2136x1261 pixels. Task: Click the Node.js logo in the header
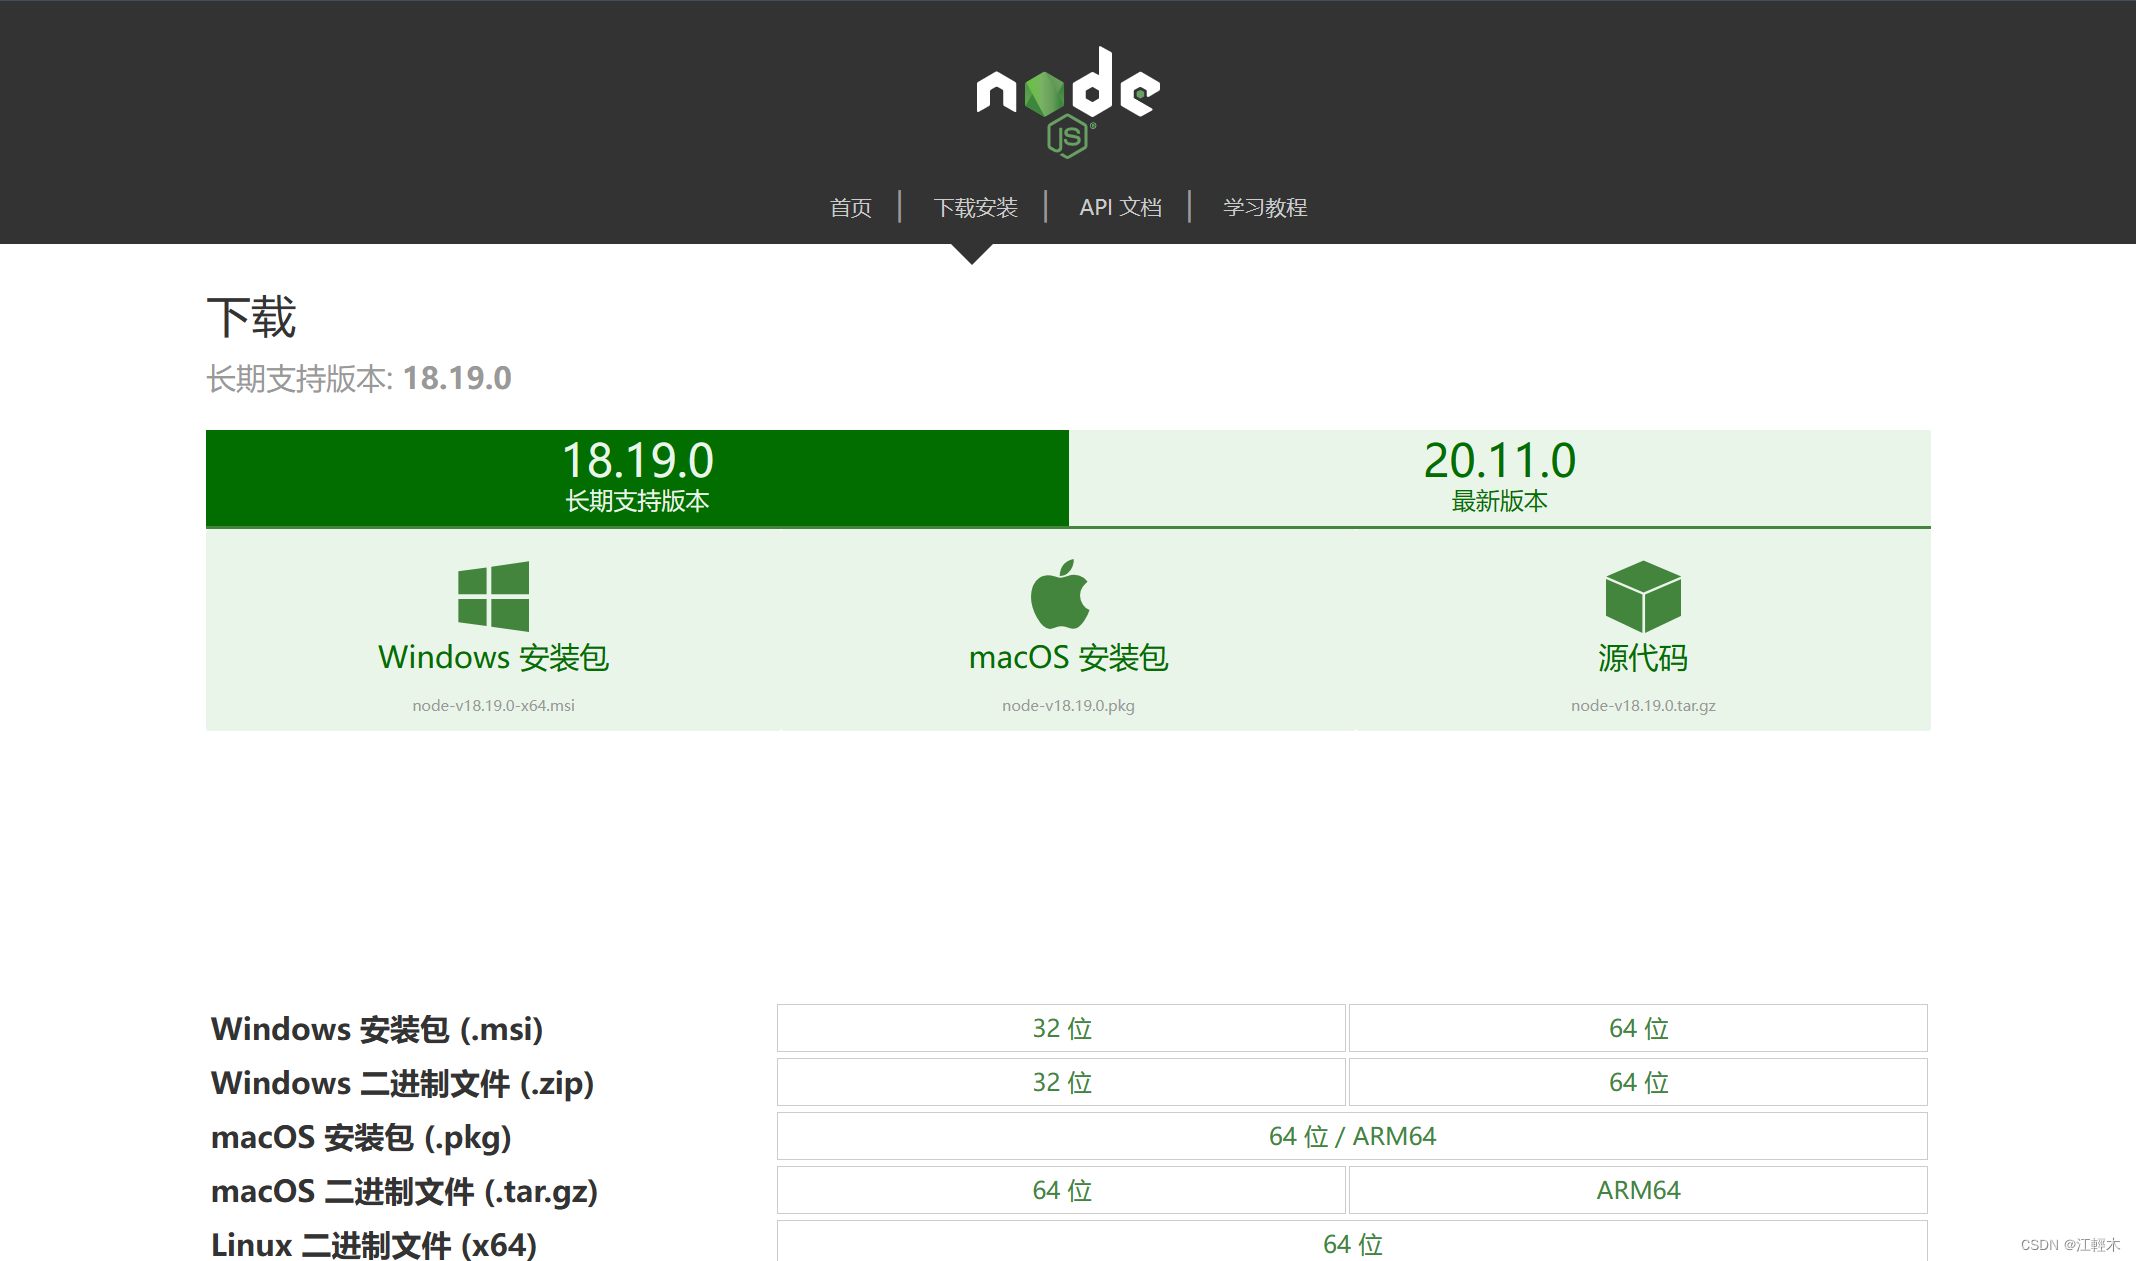[x=1068, y=102]
